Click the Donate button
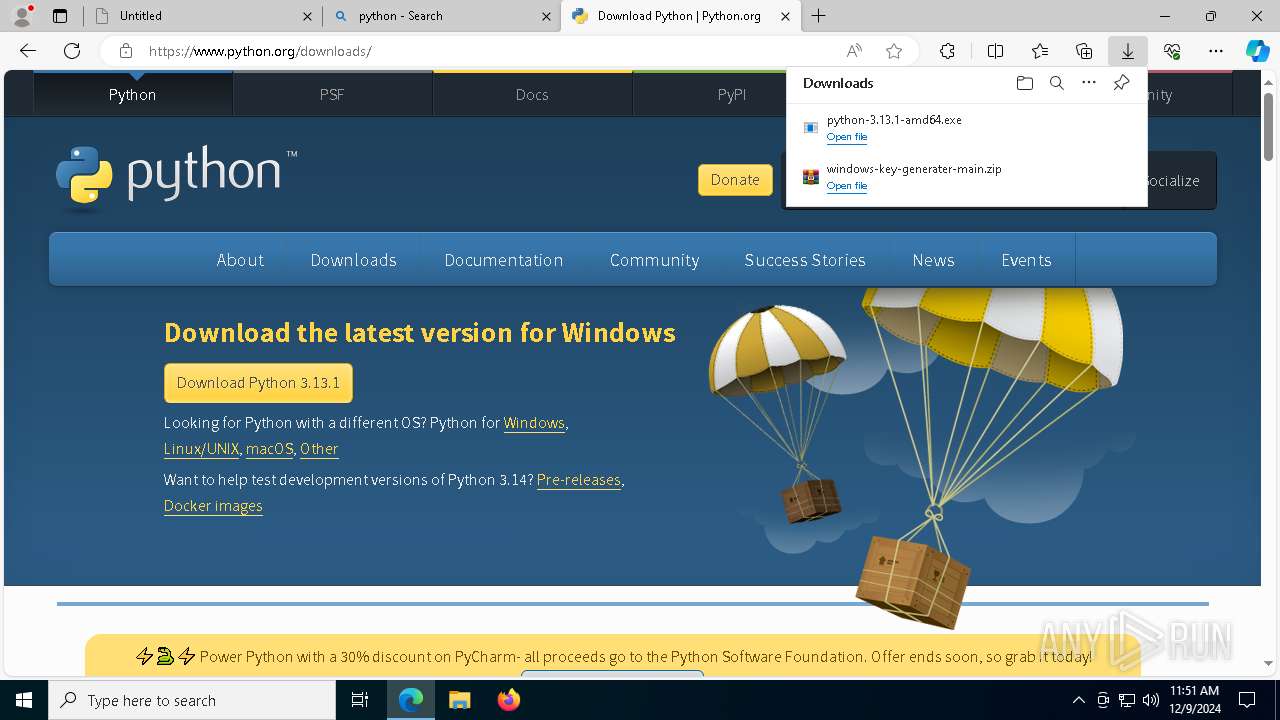Screen dimensions: 1280x720 [735, 180]
